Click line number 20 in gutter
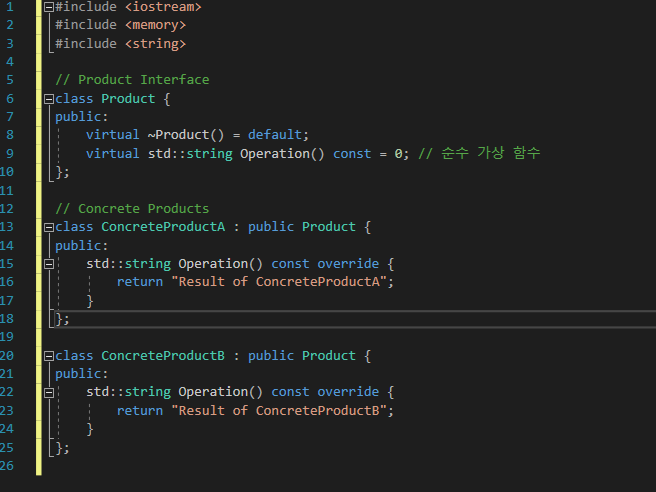656x492 pixels. pos(7,356)
